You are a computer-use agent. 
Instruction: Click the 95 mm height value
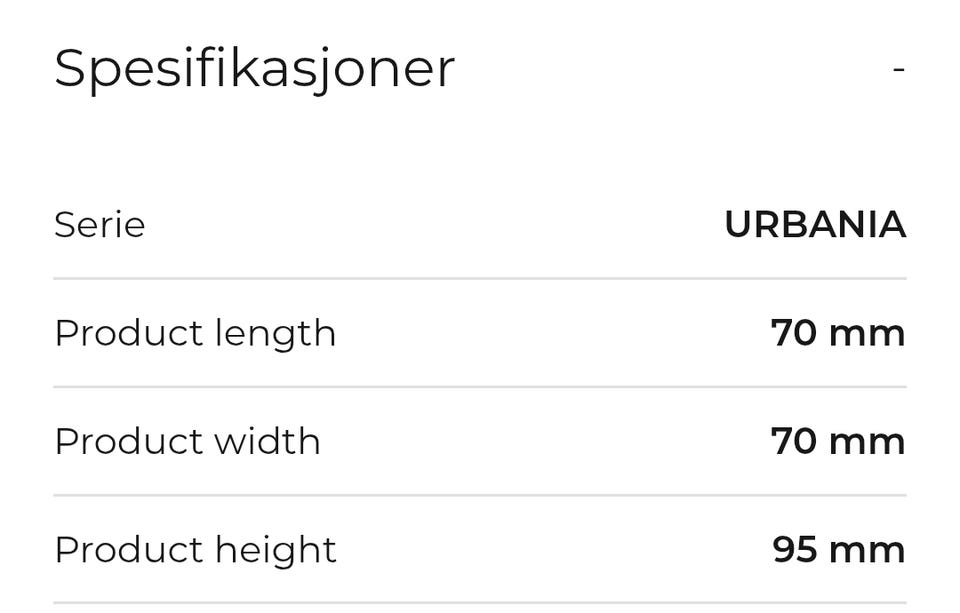(x=839, y=550)
